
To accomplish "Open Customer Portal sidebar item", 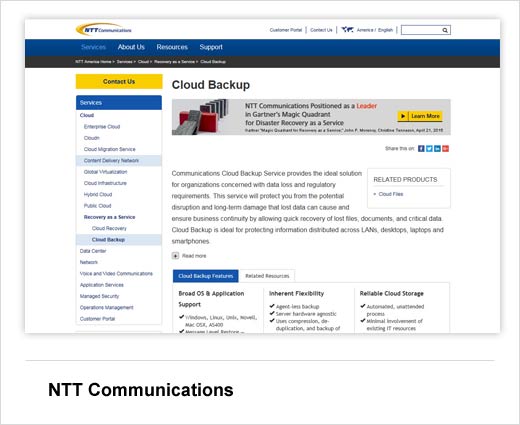I will tap(97, 319).
